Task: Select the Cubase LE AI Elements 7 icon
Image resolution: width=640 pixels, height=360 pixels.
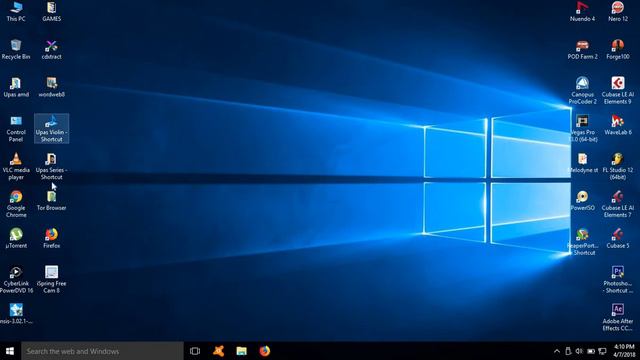Action: click(x=618, y=204)
